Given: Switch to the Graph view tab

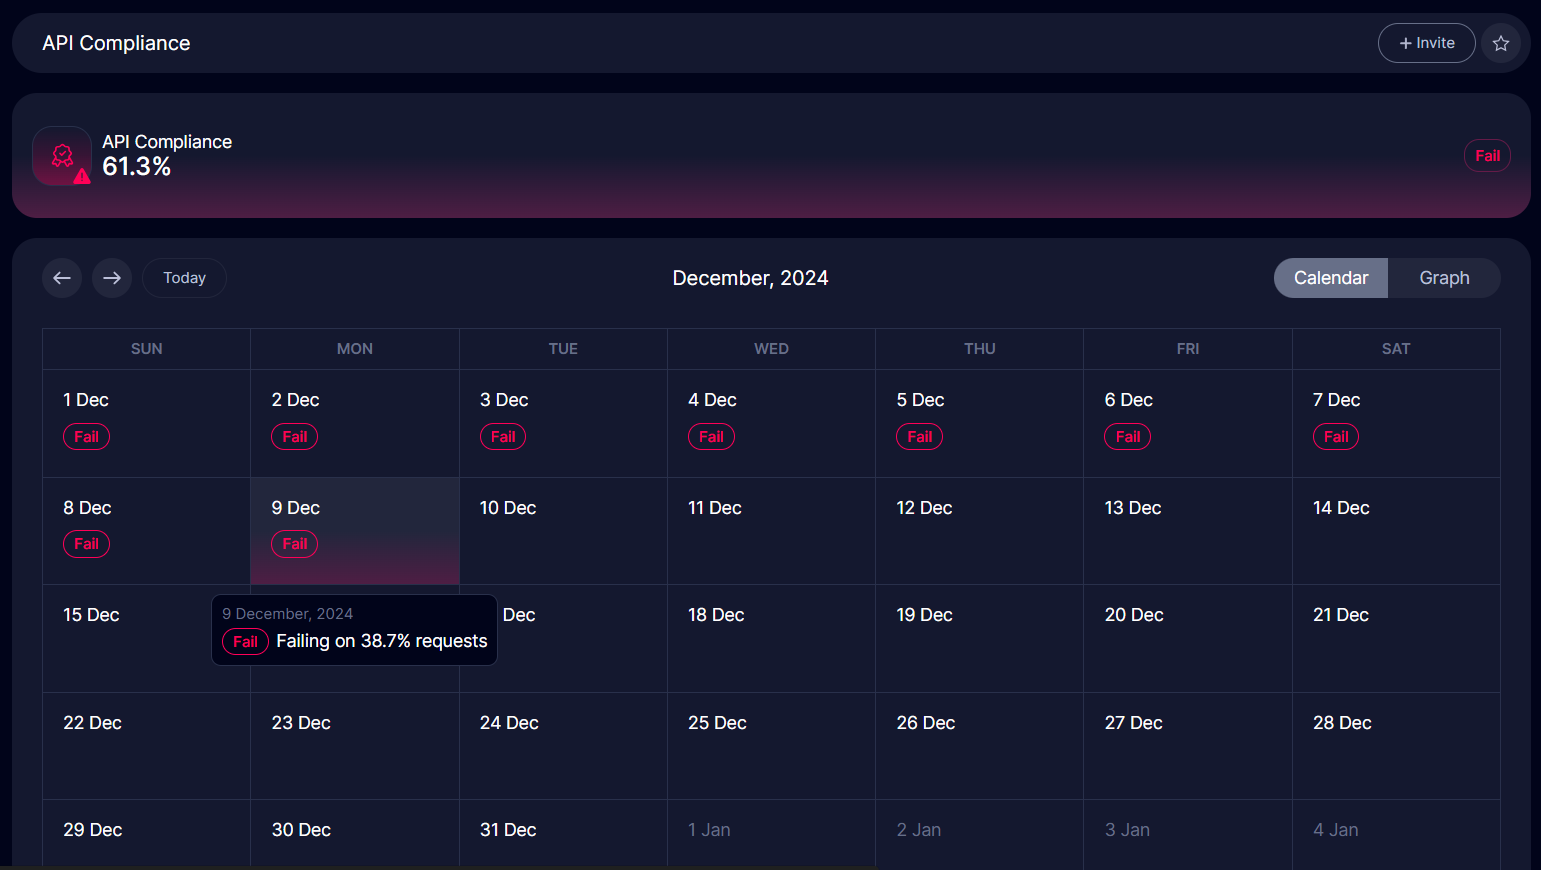Looking at the screenshot, I should pyautogui.click(x=1443, y=278).
